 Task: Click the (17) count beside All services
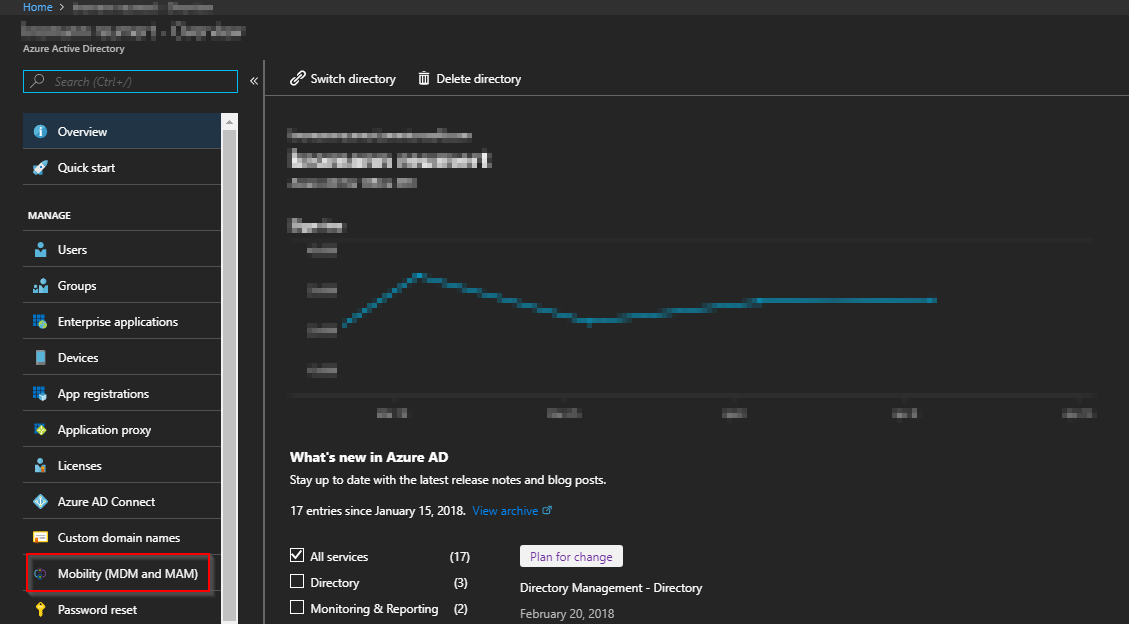click(459, 556)
